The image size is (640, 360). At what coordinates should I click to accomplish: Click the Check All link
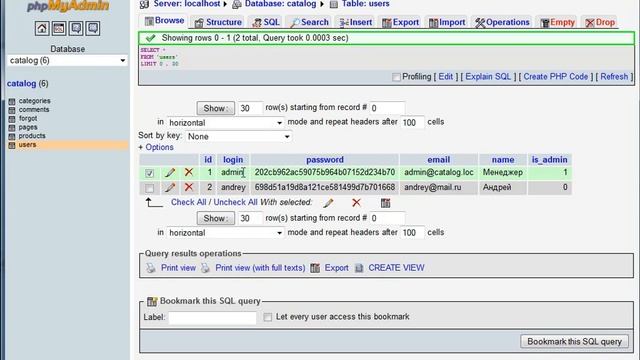tap(188, 202)
